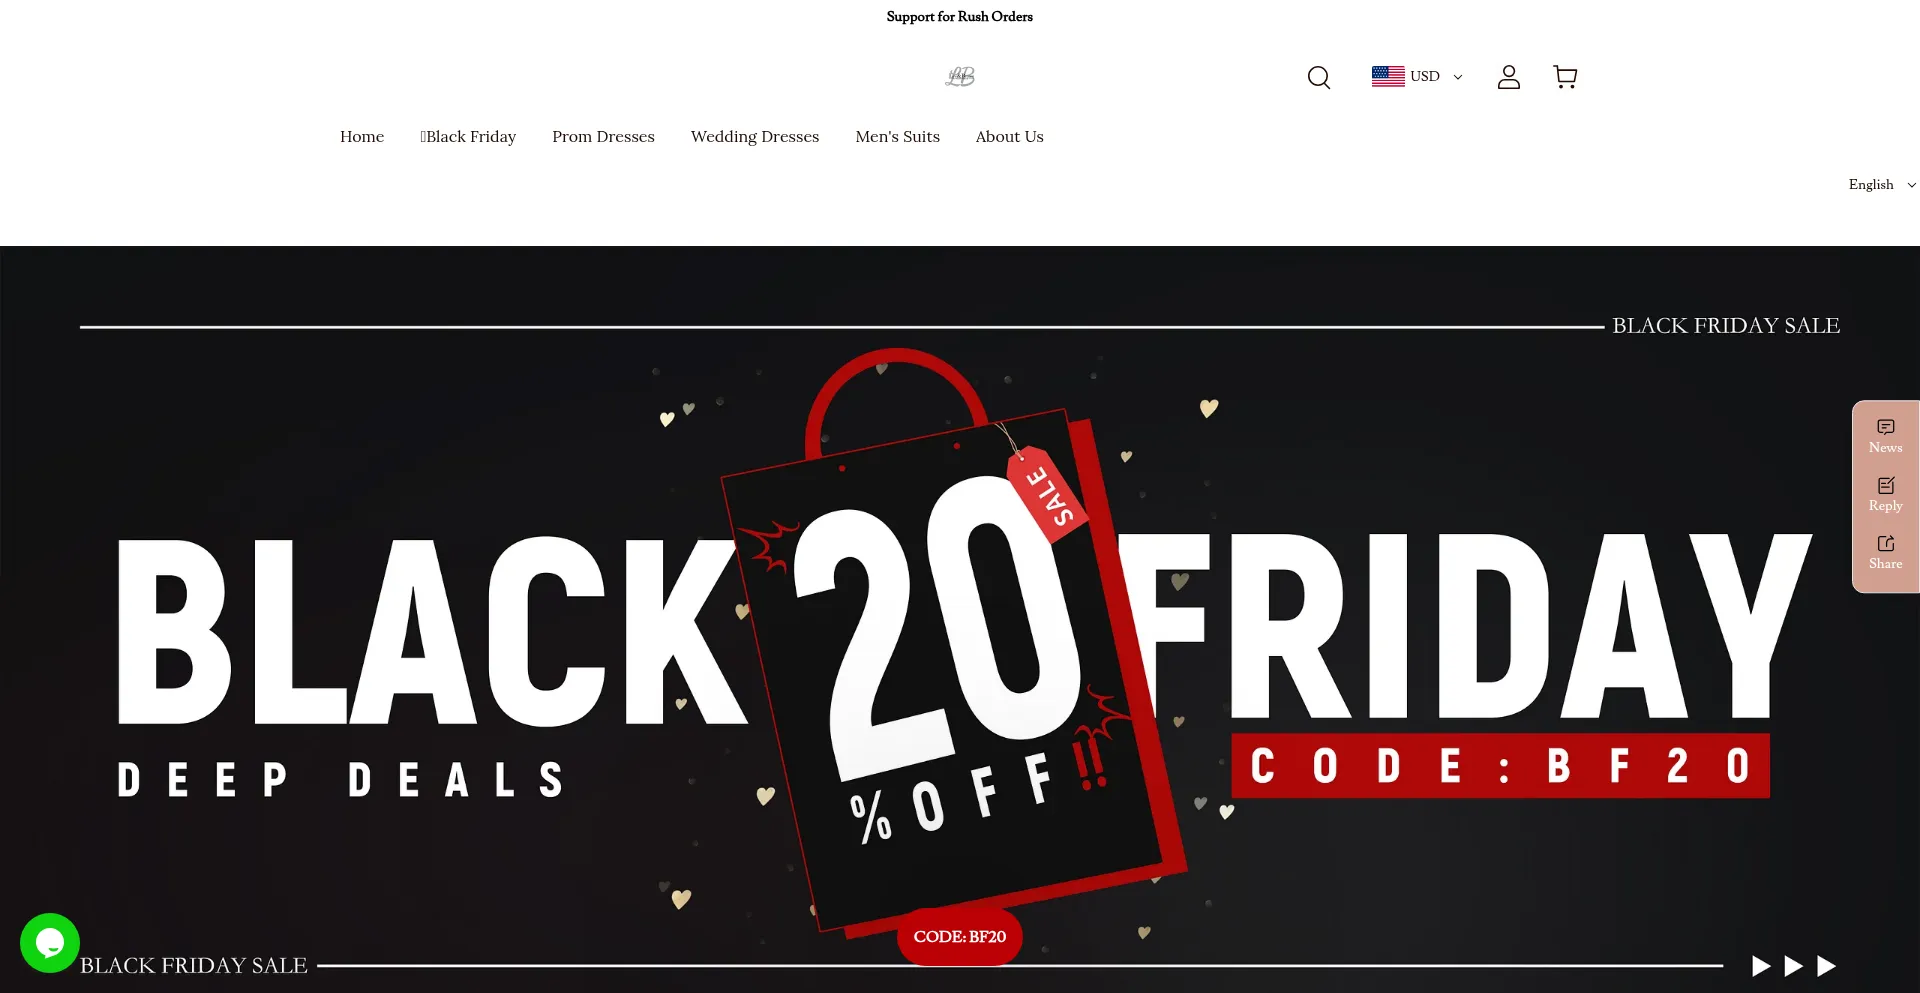Image resolution: width=1920 pixels, height=993 pixels.
Task: Open the user account icon
Action: [x=1509, y=77]
